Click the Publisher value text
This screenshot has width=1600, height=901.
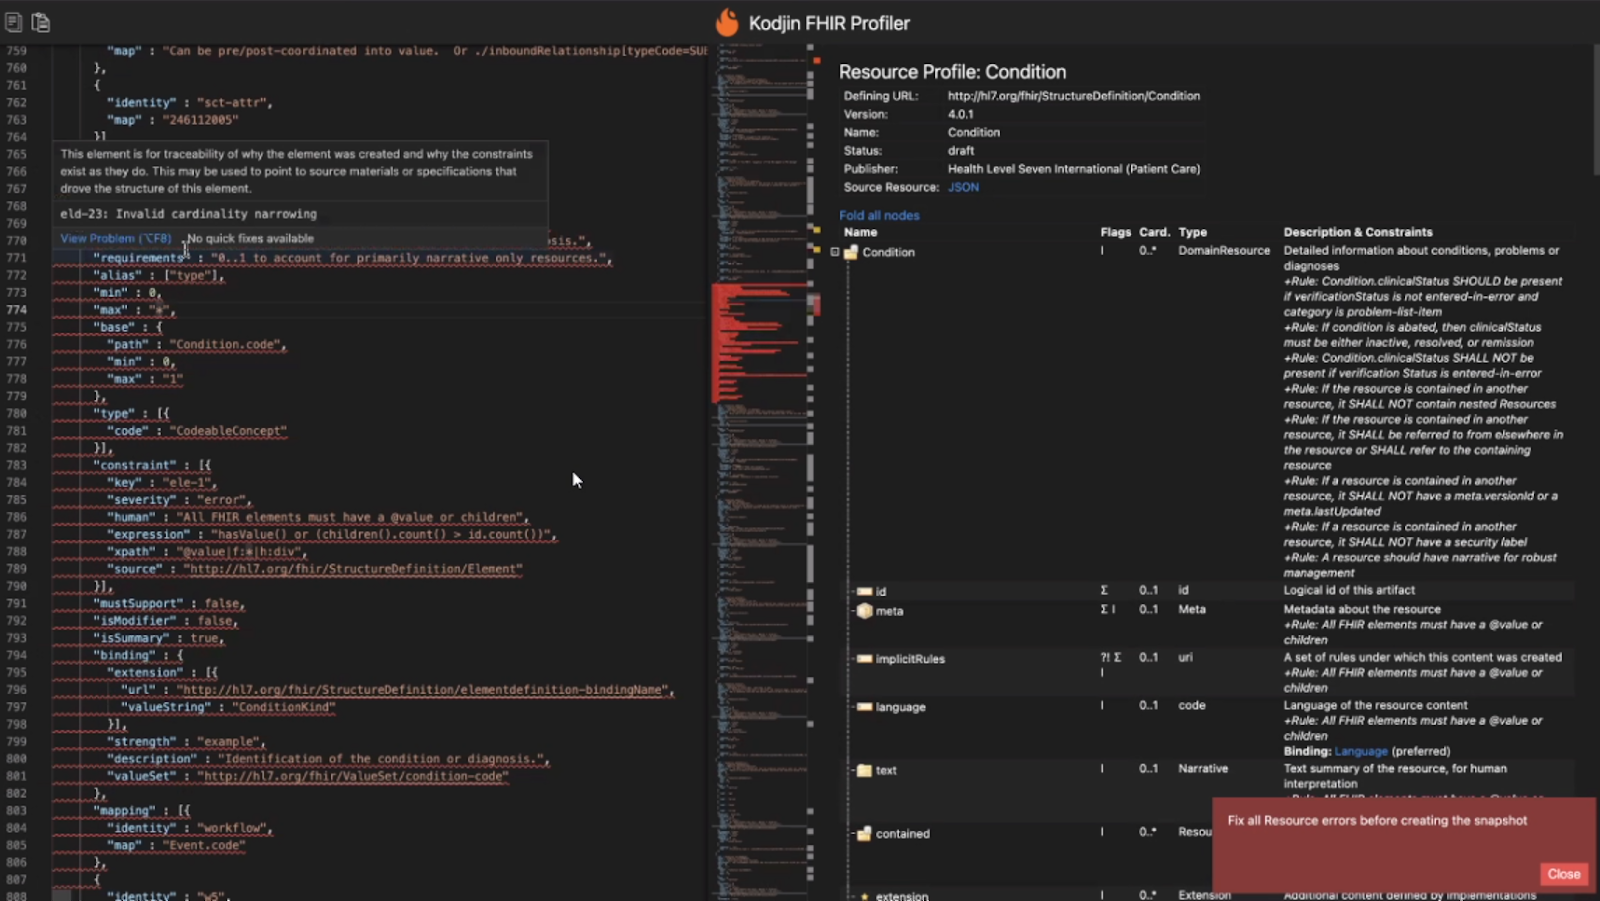[1074, 169]
